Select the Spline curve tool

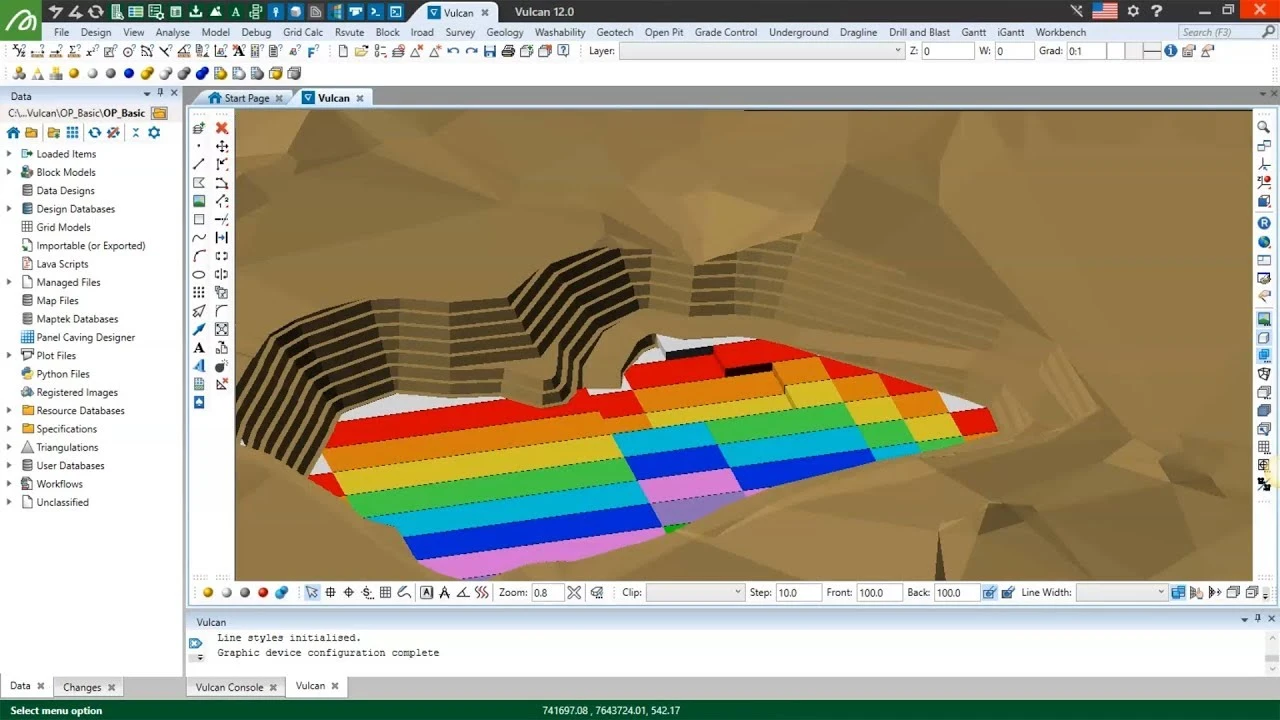point(199,237)
